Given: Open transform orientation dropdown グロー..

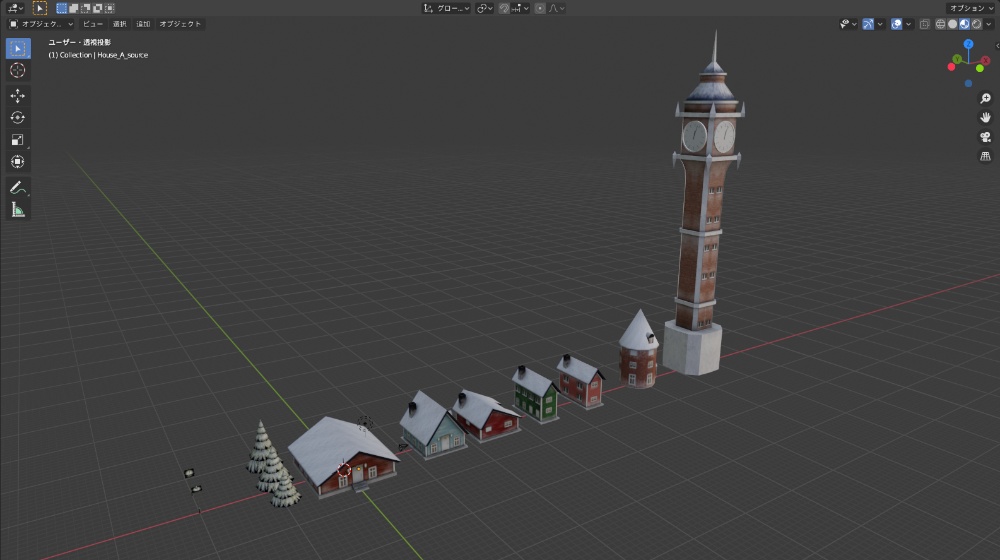Looking at the screenshot, I should click(x=446, y=8).
